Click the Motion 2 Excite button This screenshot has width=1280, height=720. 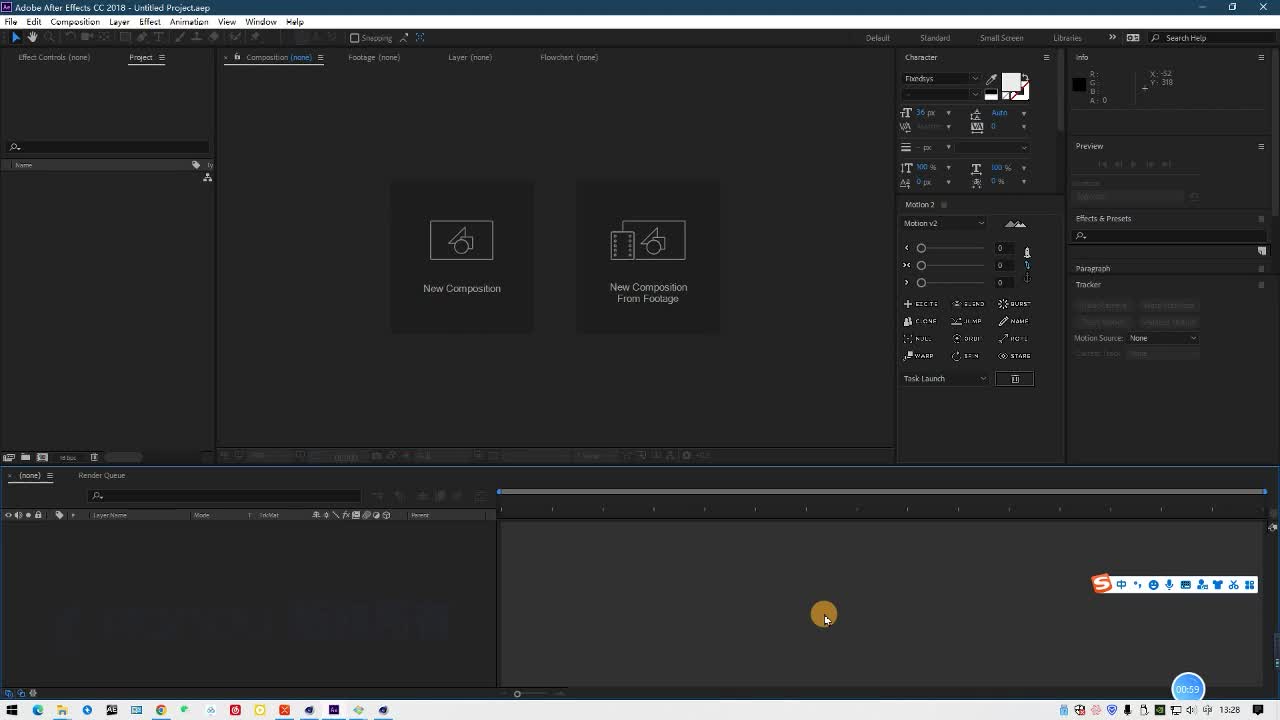pos(921,304)
